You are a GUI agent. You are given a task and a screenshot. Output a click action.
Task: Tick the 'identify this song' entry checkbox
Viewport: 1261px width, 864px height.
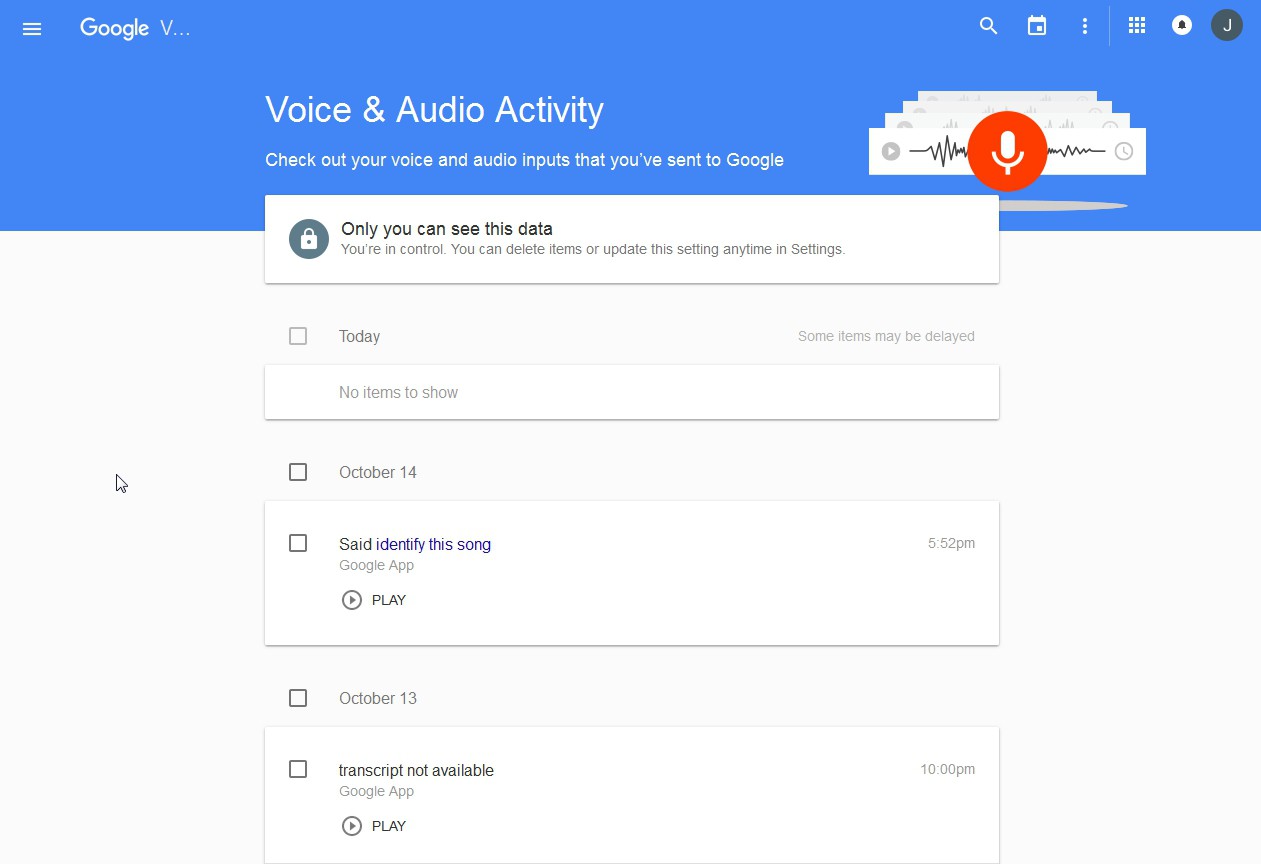(298, 543)
